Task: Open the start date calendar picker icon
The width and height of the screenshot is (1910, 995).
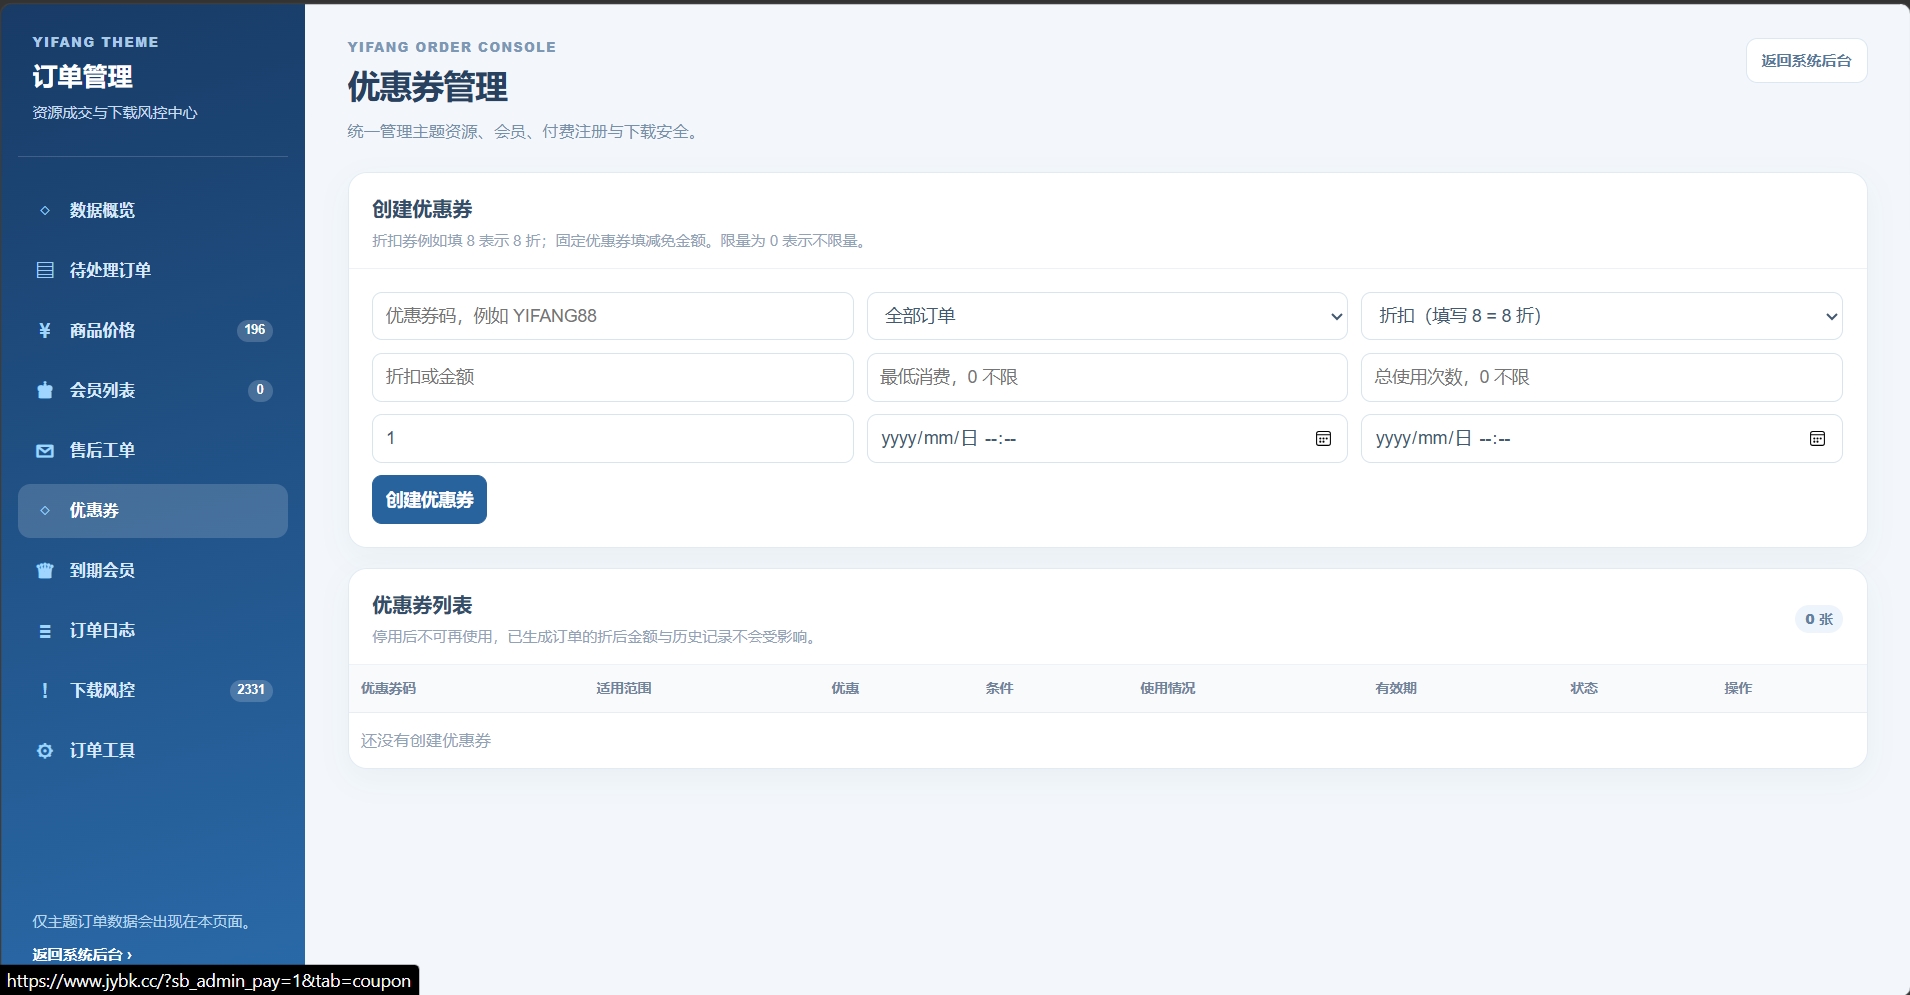Action: tap(1323, 439)
